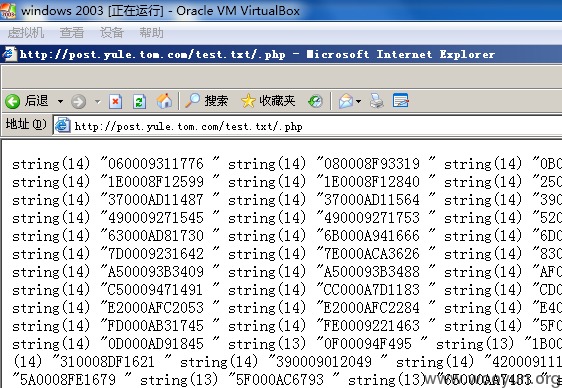Open the VirtualBox 设备 menu
Screen dimensions: 562x388
click(111, 33)
